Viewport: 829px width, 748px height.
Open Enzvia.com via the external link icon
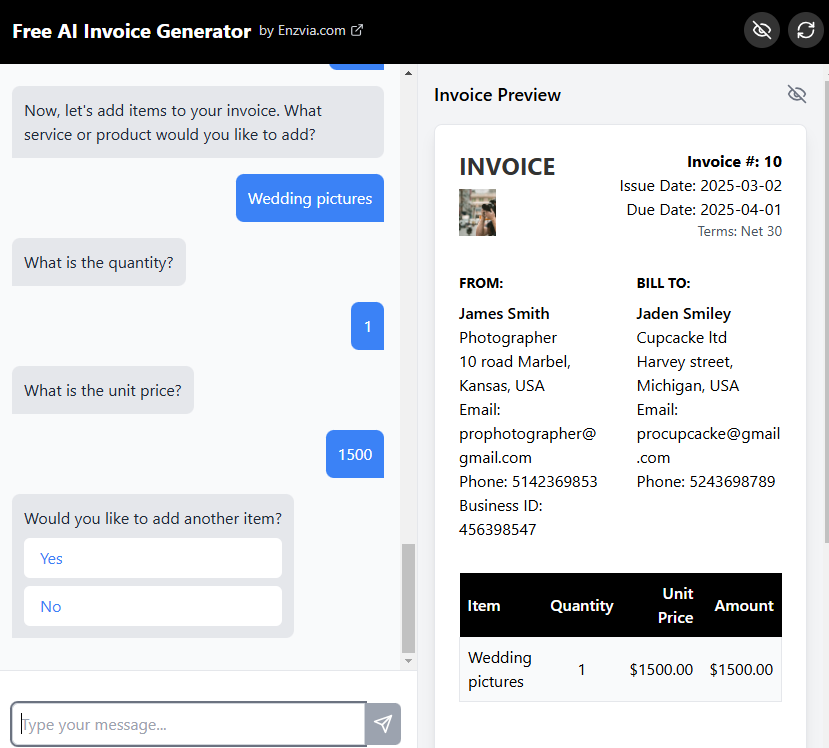pos(356,30)
